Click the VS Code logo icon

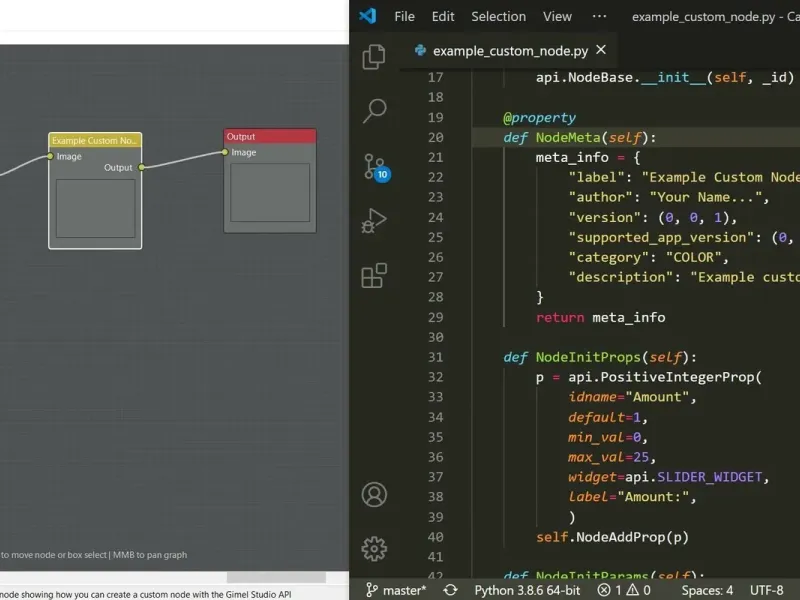click(367, 16)
